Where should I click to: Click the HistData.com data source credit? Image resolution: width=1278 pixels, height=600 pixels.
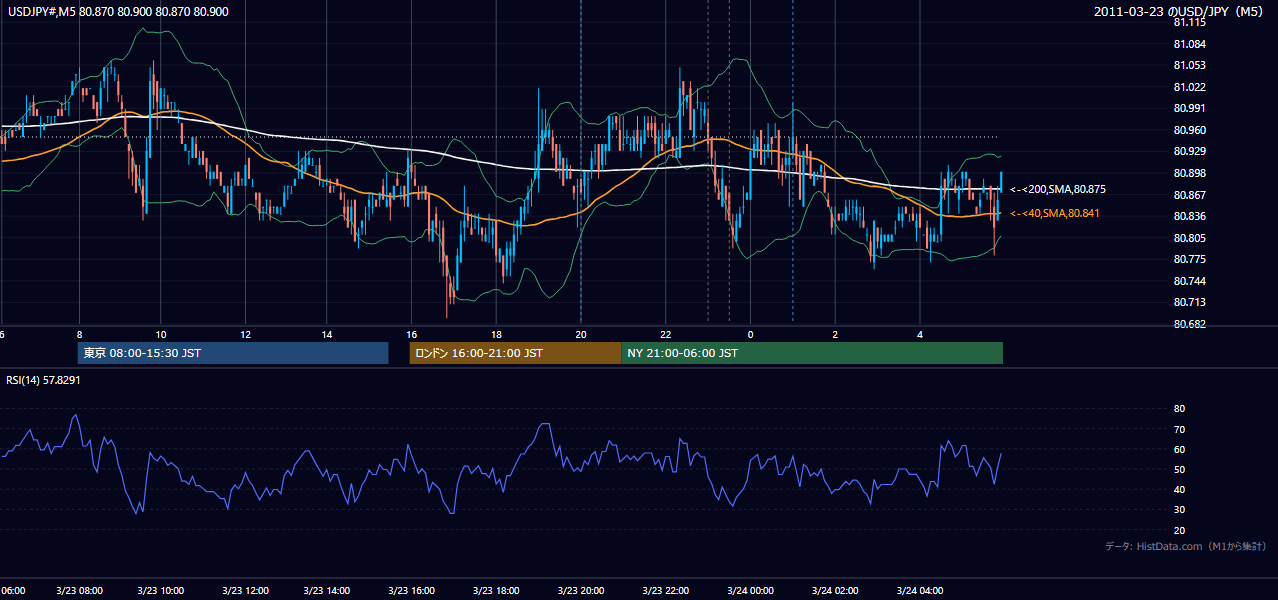click(x=1186, y=546)
